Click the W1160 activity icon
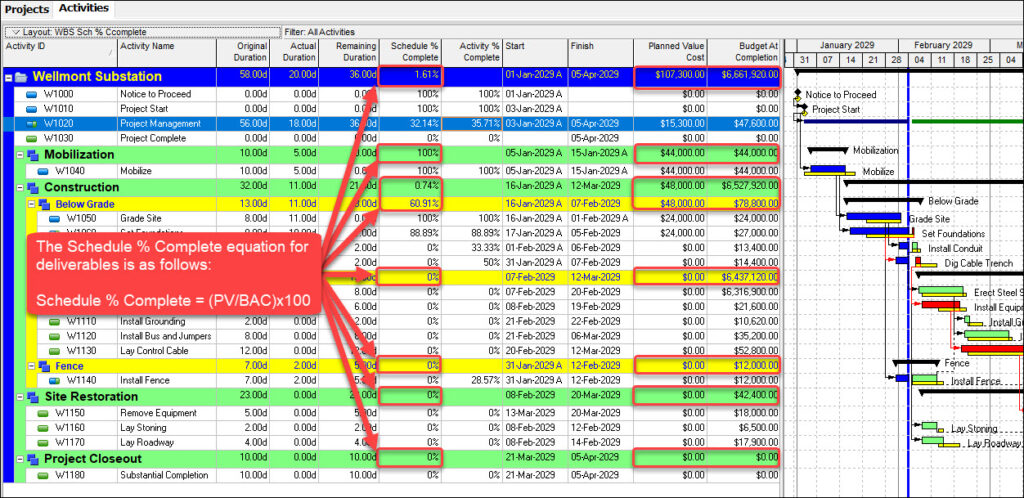Viewport: 1024px width, 498px height. (43, 428)
